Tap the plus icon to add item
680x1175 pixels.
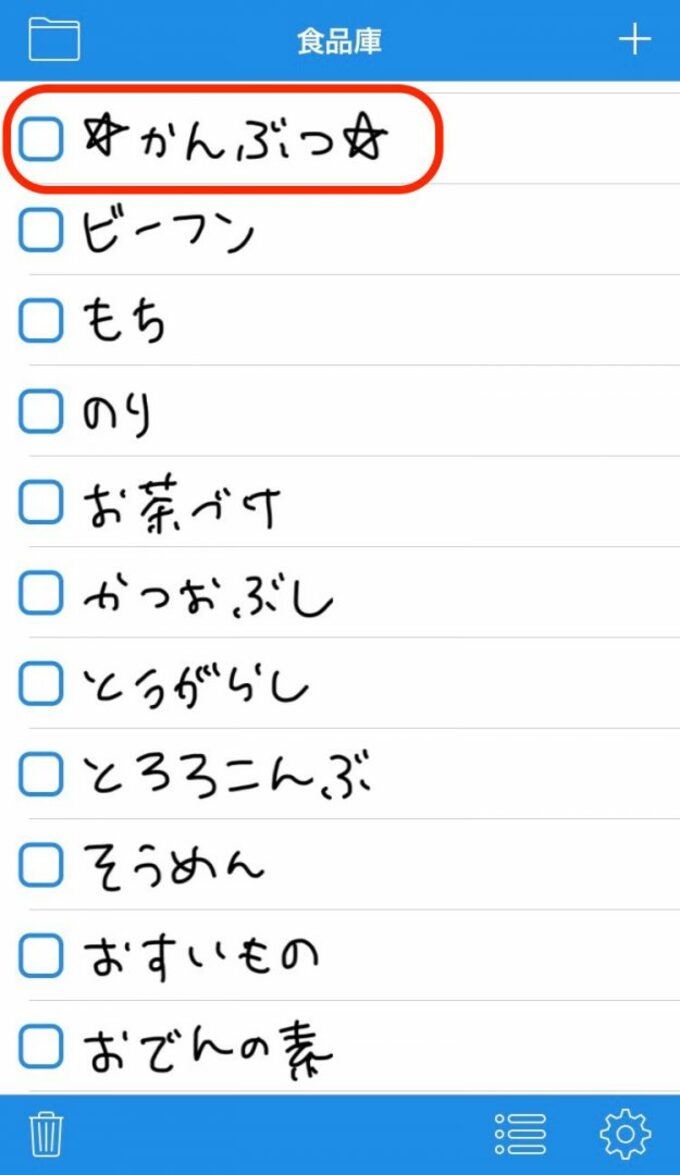[x=634, y=39]
